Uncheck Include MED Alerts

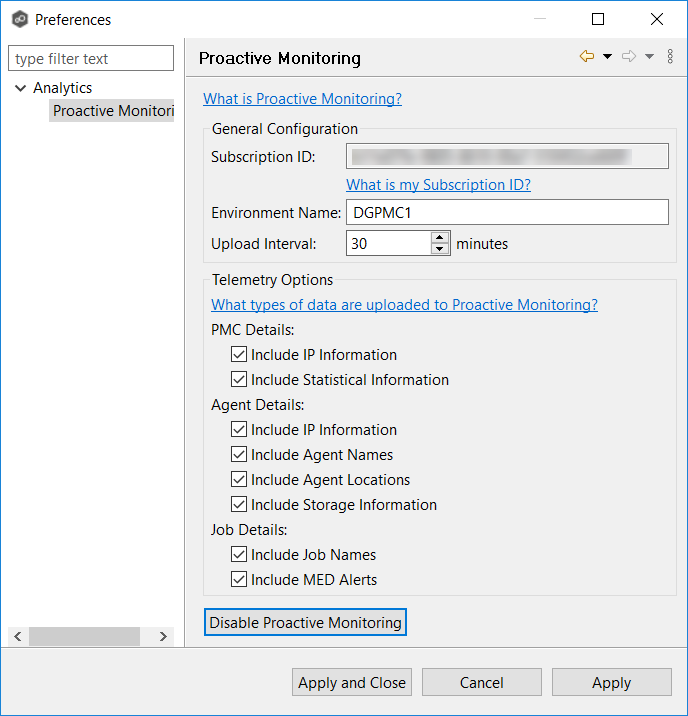point(239,580)
